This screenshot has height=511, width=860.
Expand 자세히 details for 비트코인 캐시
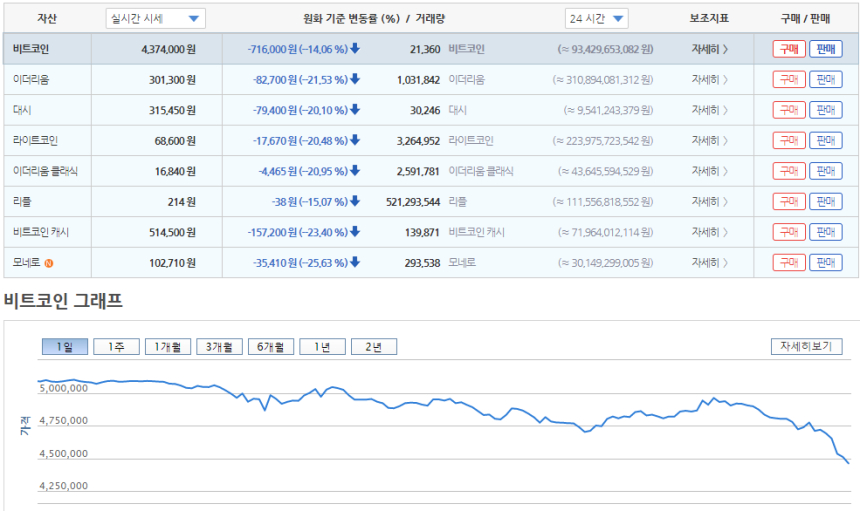point(709,232)
